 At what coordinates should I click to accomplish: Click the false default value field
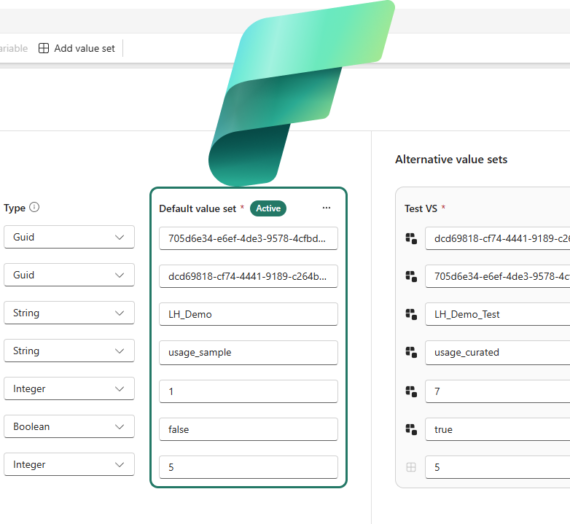coord(248,429)
